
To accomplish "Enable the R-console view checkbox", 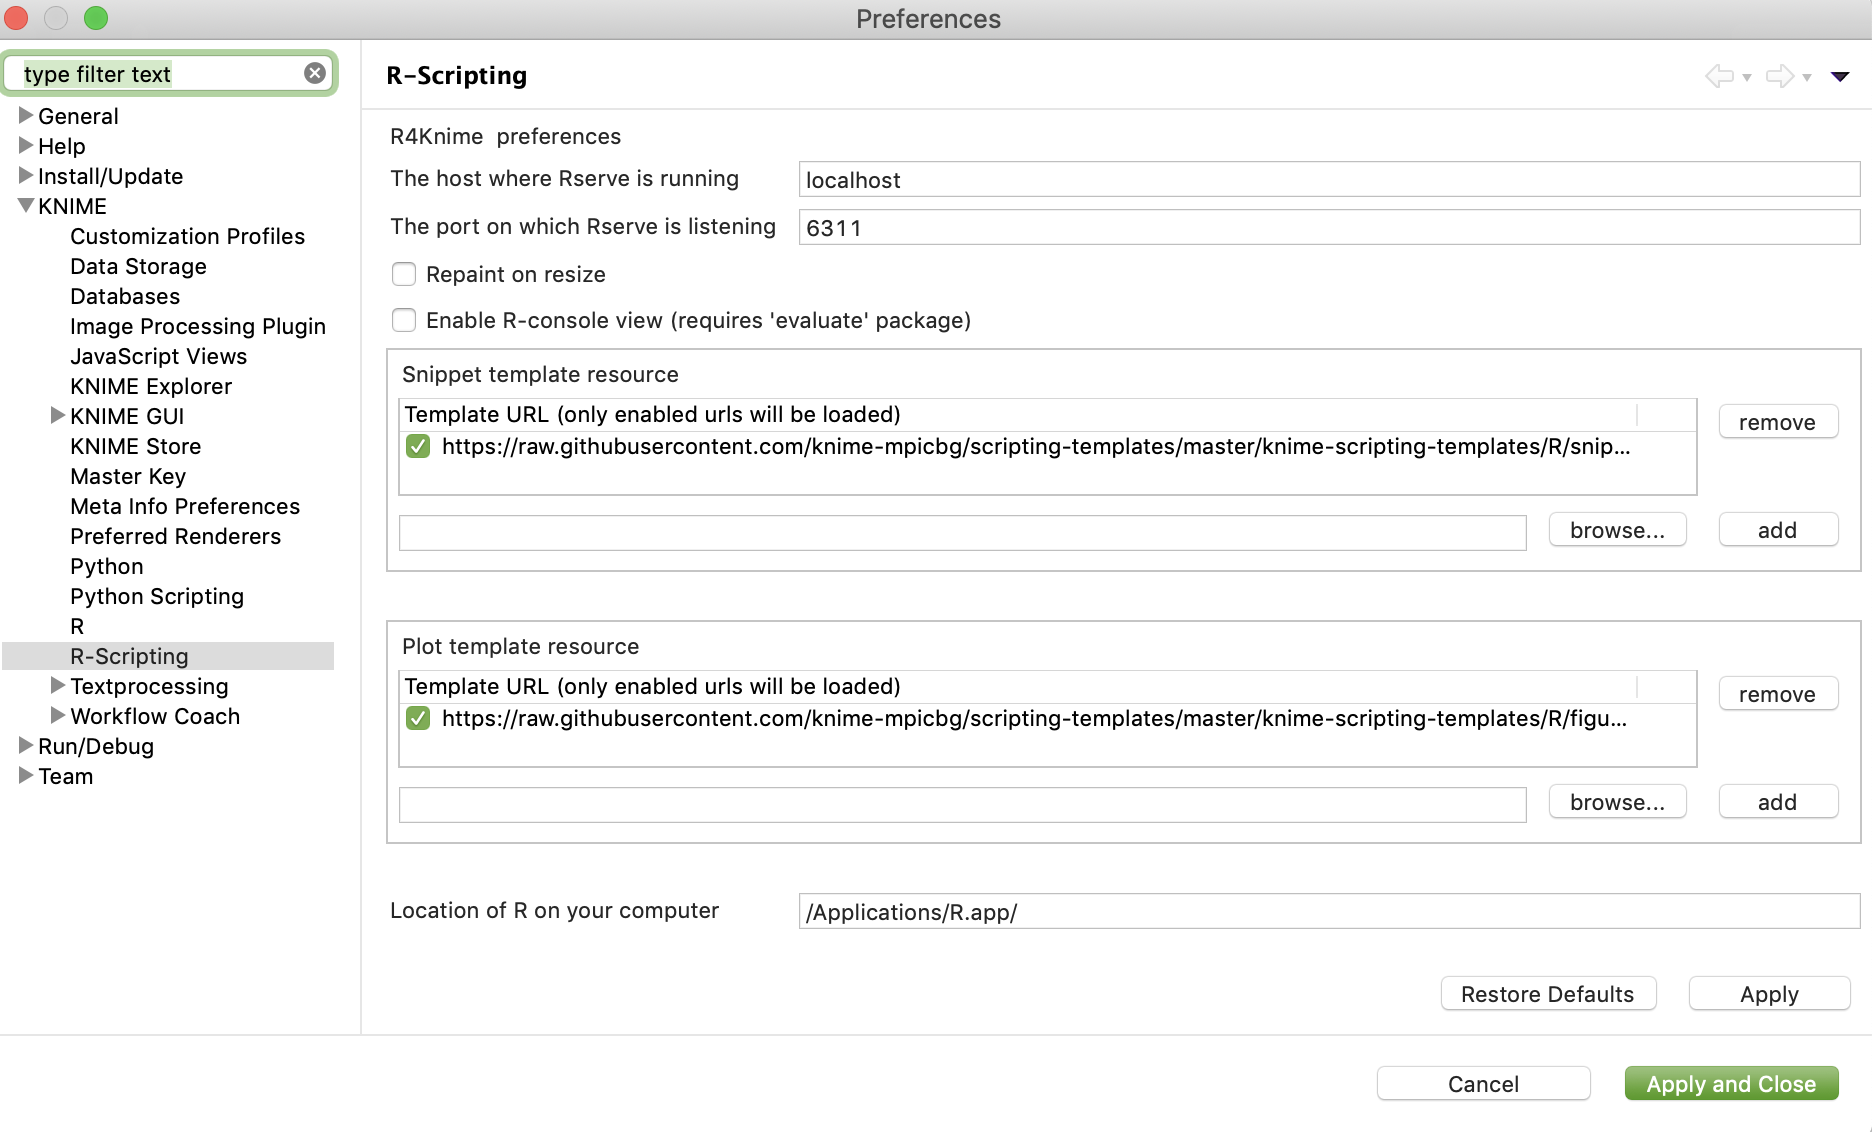I will [x=404, y=320].
